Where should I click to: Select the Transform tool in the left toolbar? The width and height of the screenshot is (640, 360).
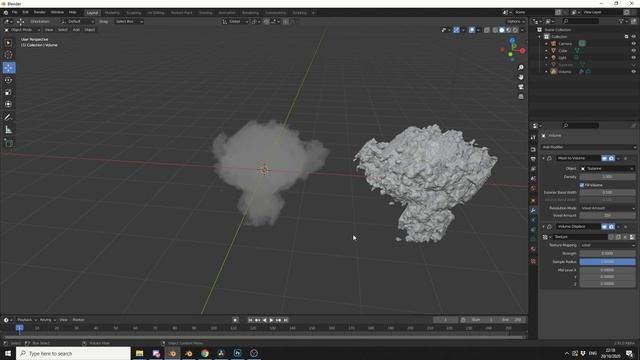point(8,104)
